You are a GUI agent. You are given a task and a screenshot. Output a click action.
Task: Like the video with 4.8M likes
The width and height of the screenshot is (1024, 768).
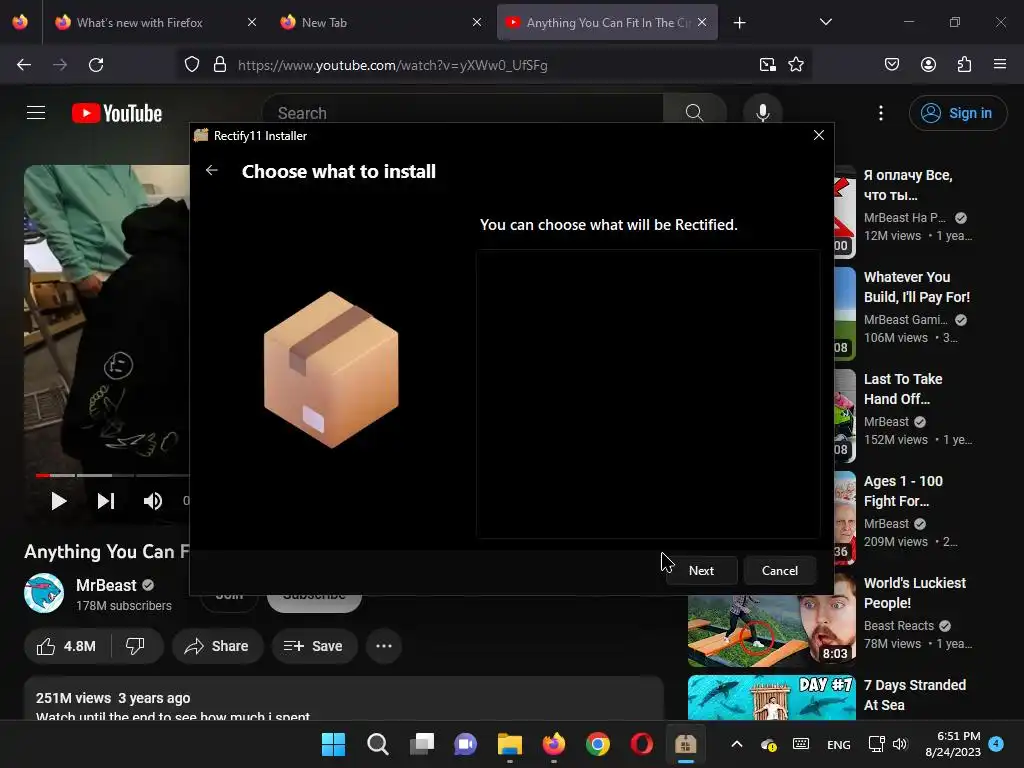(x=67, y=646)
